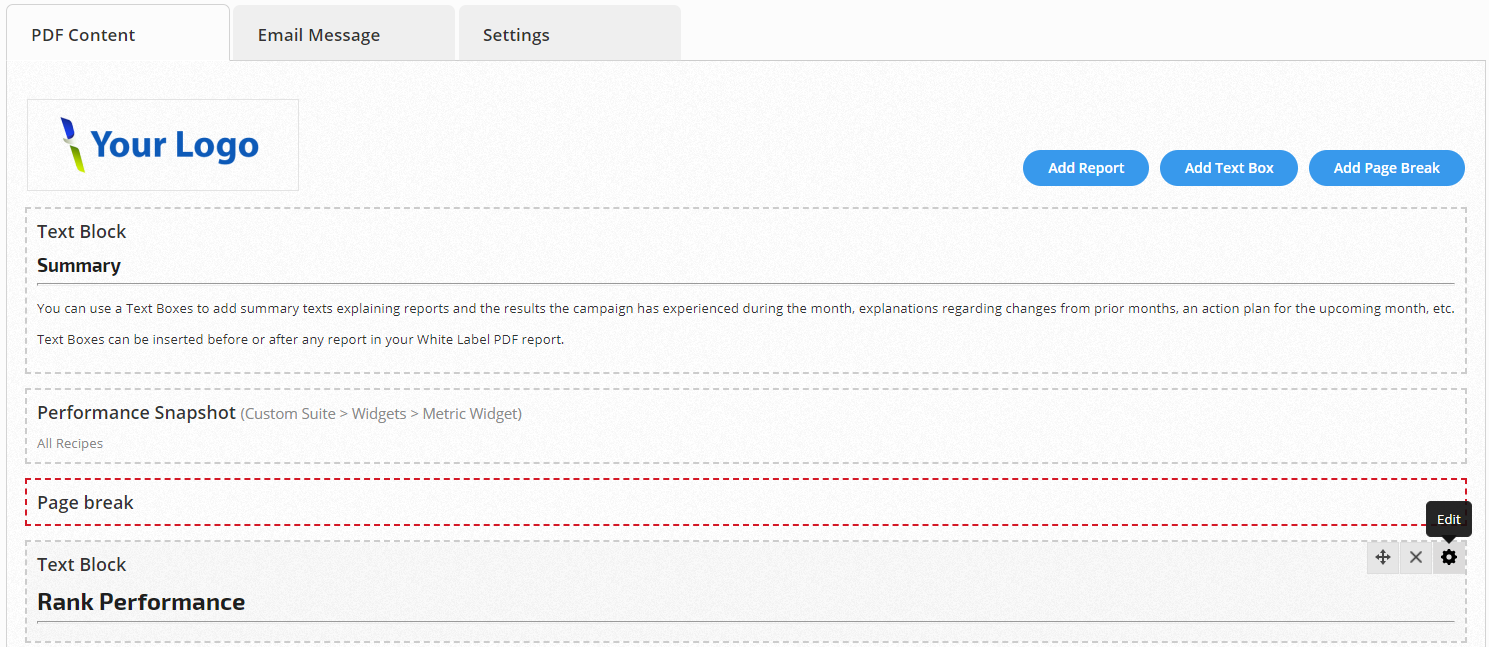Click the Add Text Box button
Image resolution: width=1489 pixels, height=647 pixels.
1229,168
